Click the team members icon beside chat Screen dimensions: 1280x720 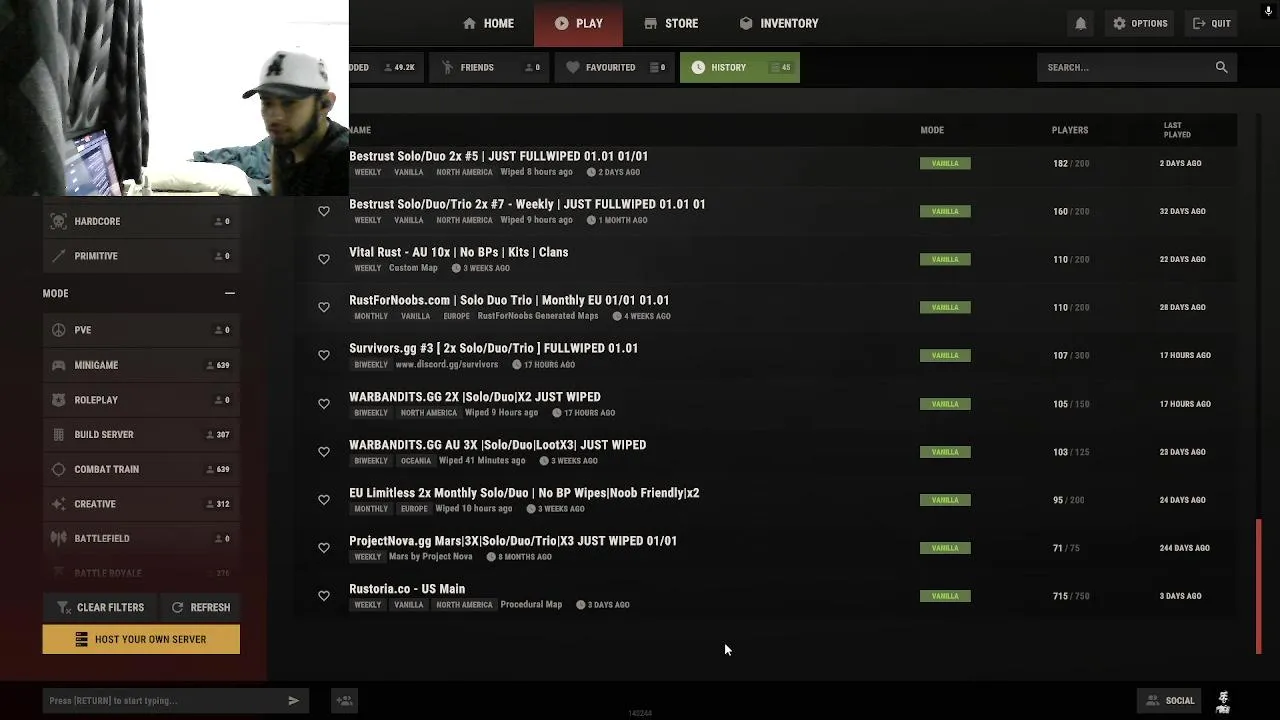(344, 700)
